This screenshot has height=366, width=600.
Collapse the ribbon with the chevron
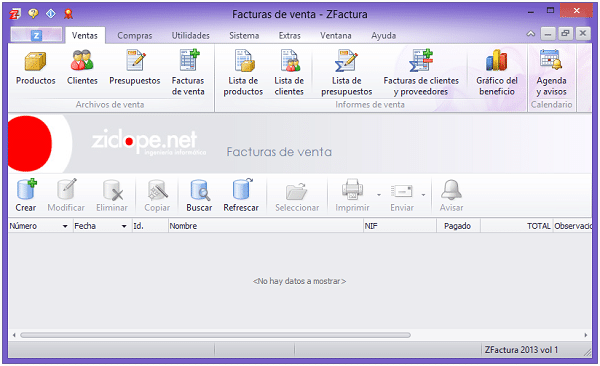(531, 34)
